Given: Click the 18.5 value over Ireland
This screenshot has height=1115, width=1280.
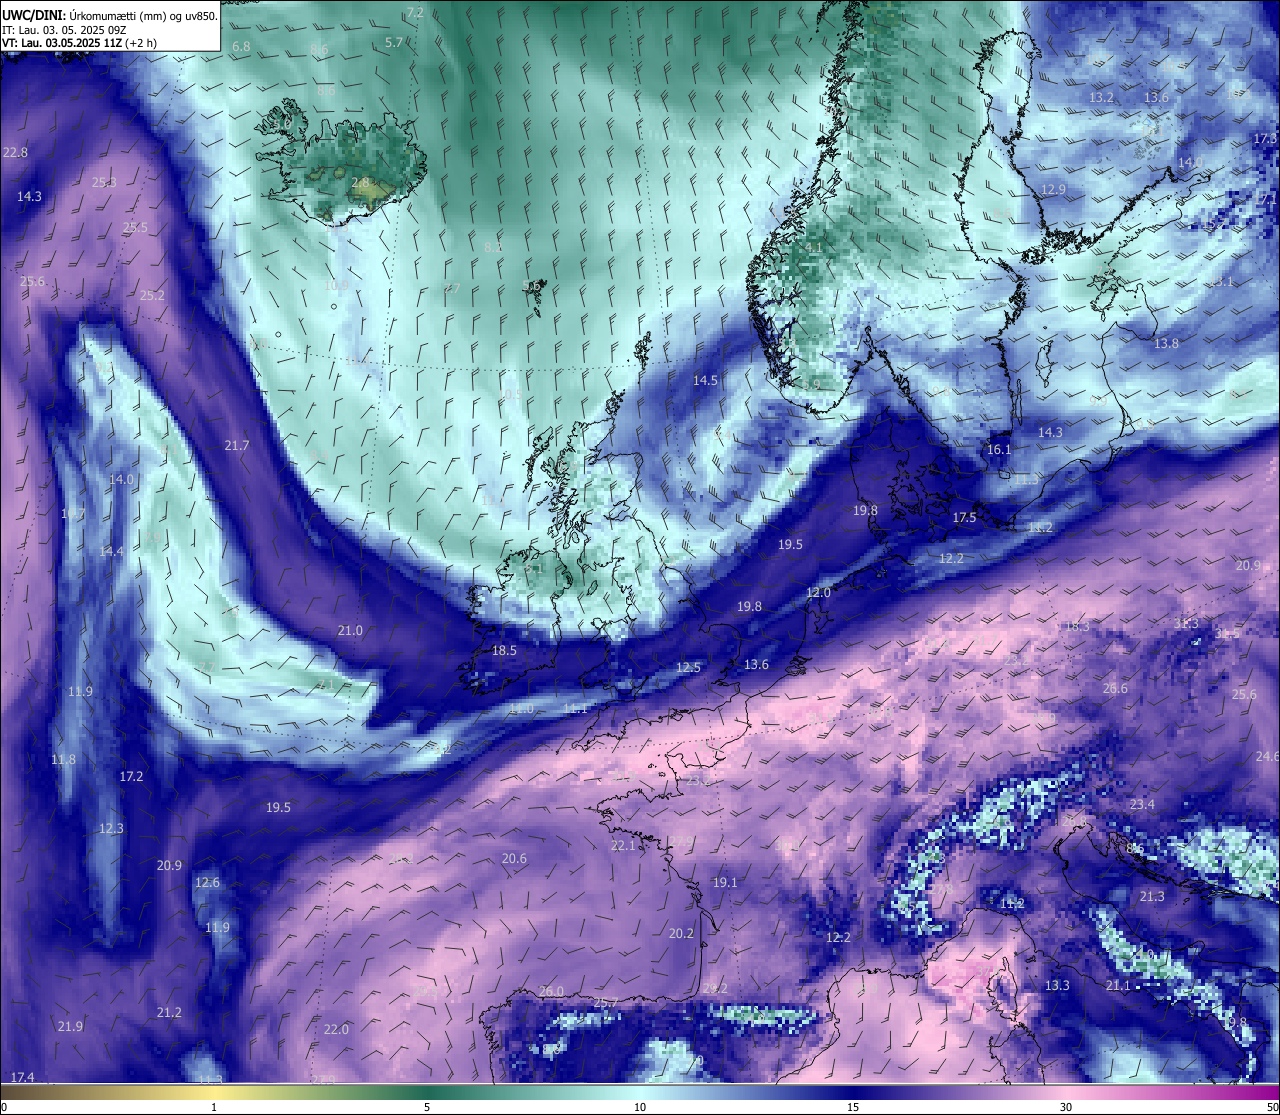Looking at the screenshot, I should click(504, 651).
